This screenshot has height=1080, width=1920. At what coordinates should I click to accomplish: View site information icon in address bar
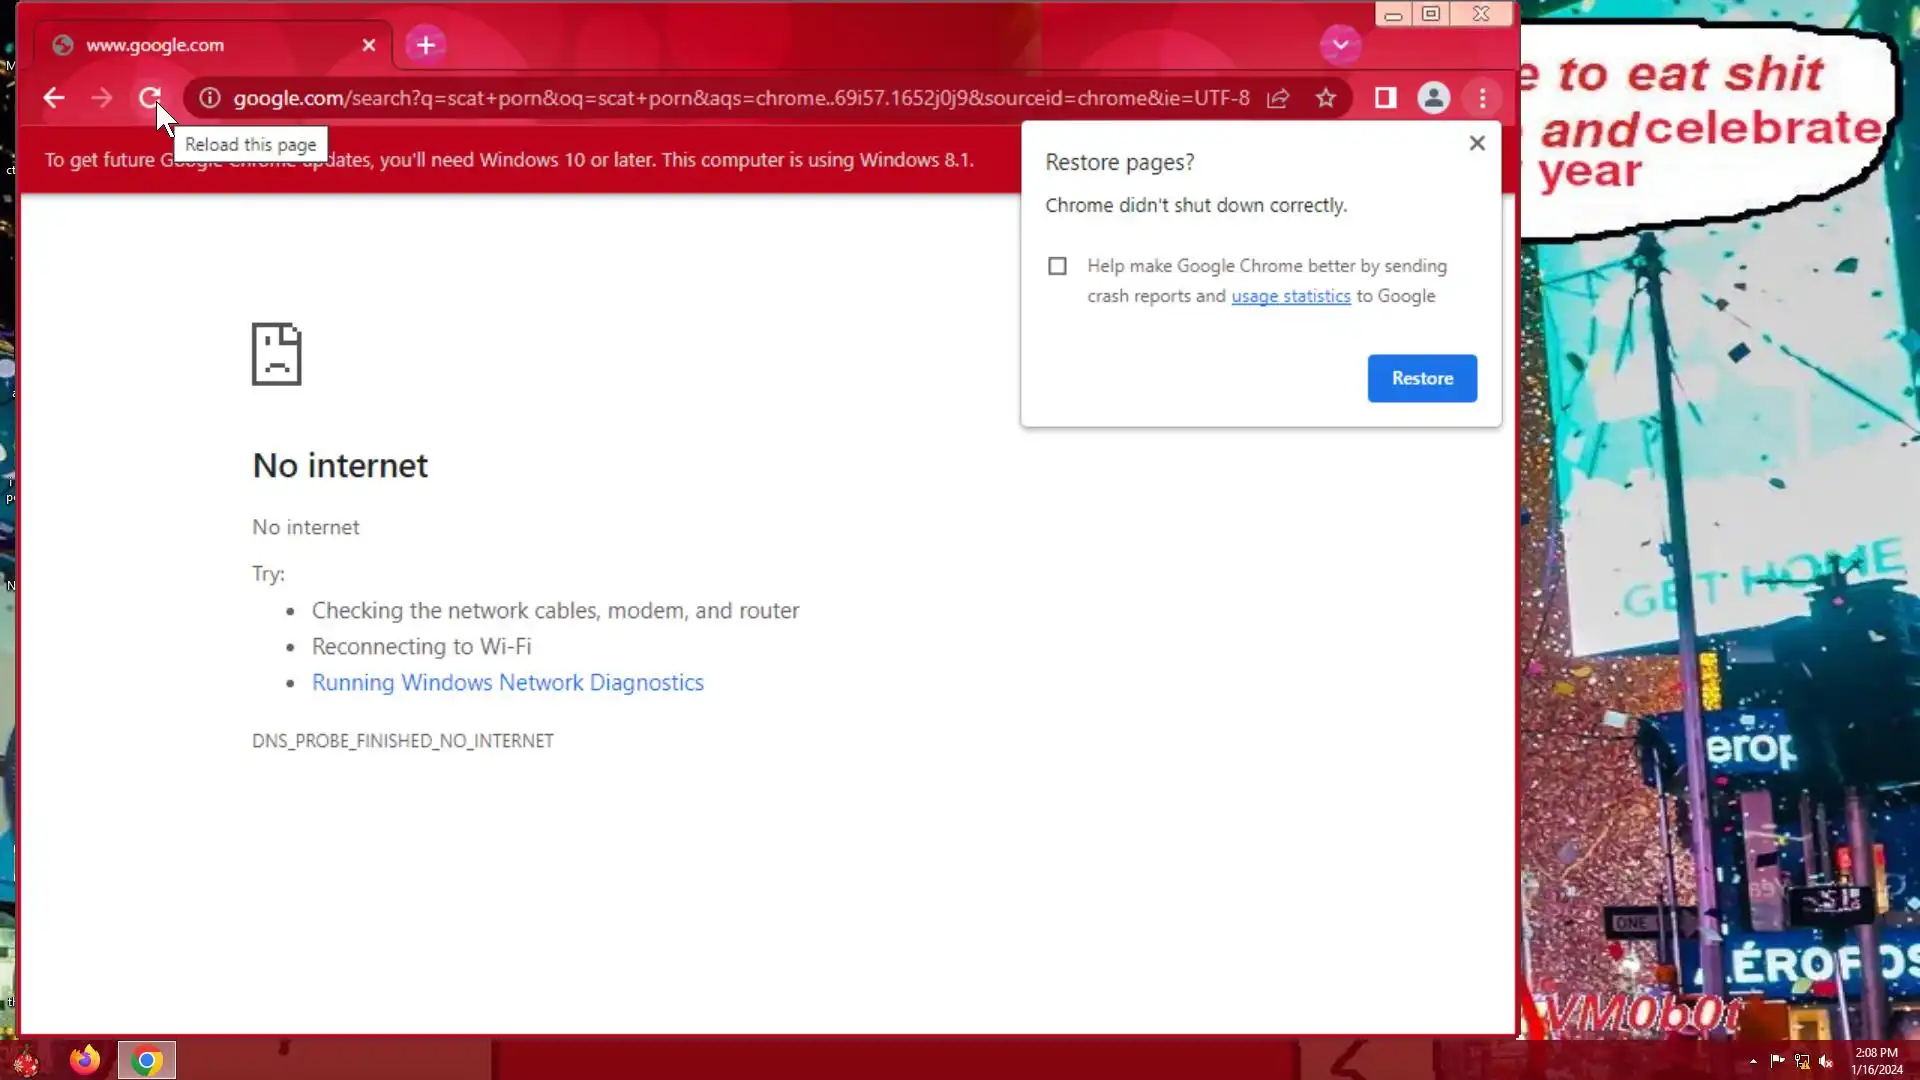coord(209,98)
